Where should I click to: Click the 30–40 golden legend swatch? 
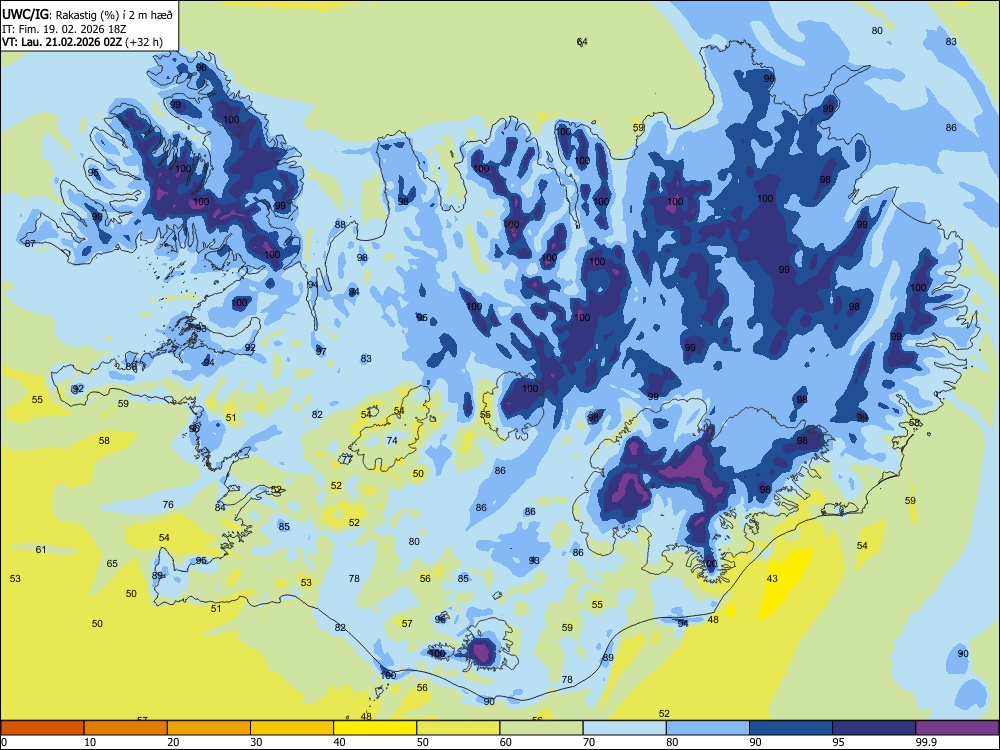click(x=292, y=728)
